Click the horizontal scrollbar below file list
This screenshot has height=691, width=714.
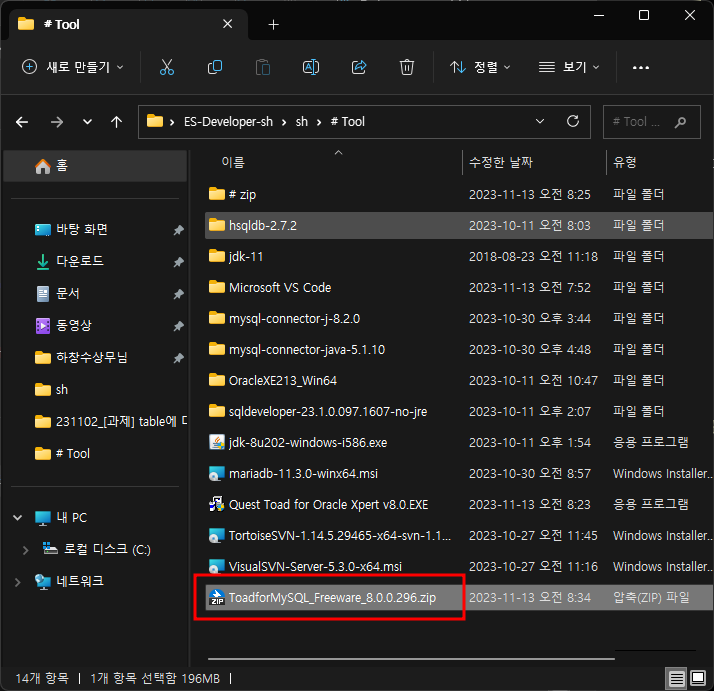point(411,659)
